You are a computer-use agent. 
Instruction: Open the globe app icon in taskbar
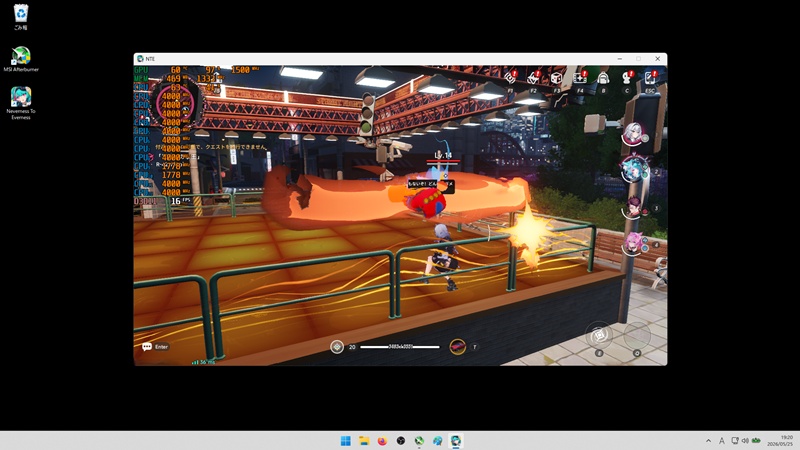(437, 441)
